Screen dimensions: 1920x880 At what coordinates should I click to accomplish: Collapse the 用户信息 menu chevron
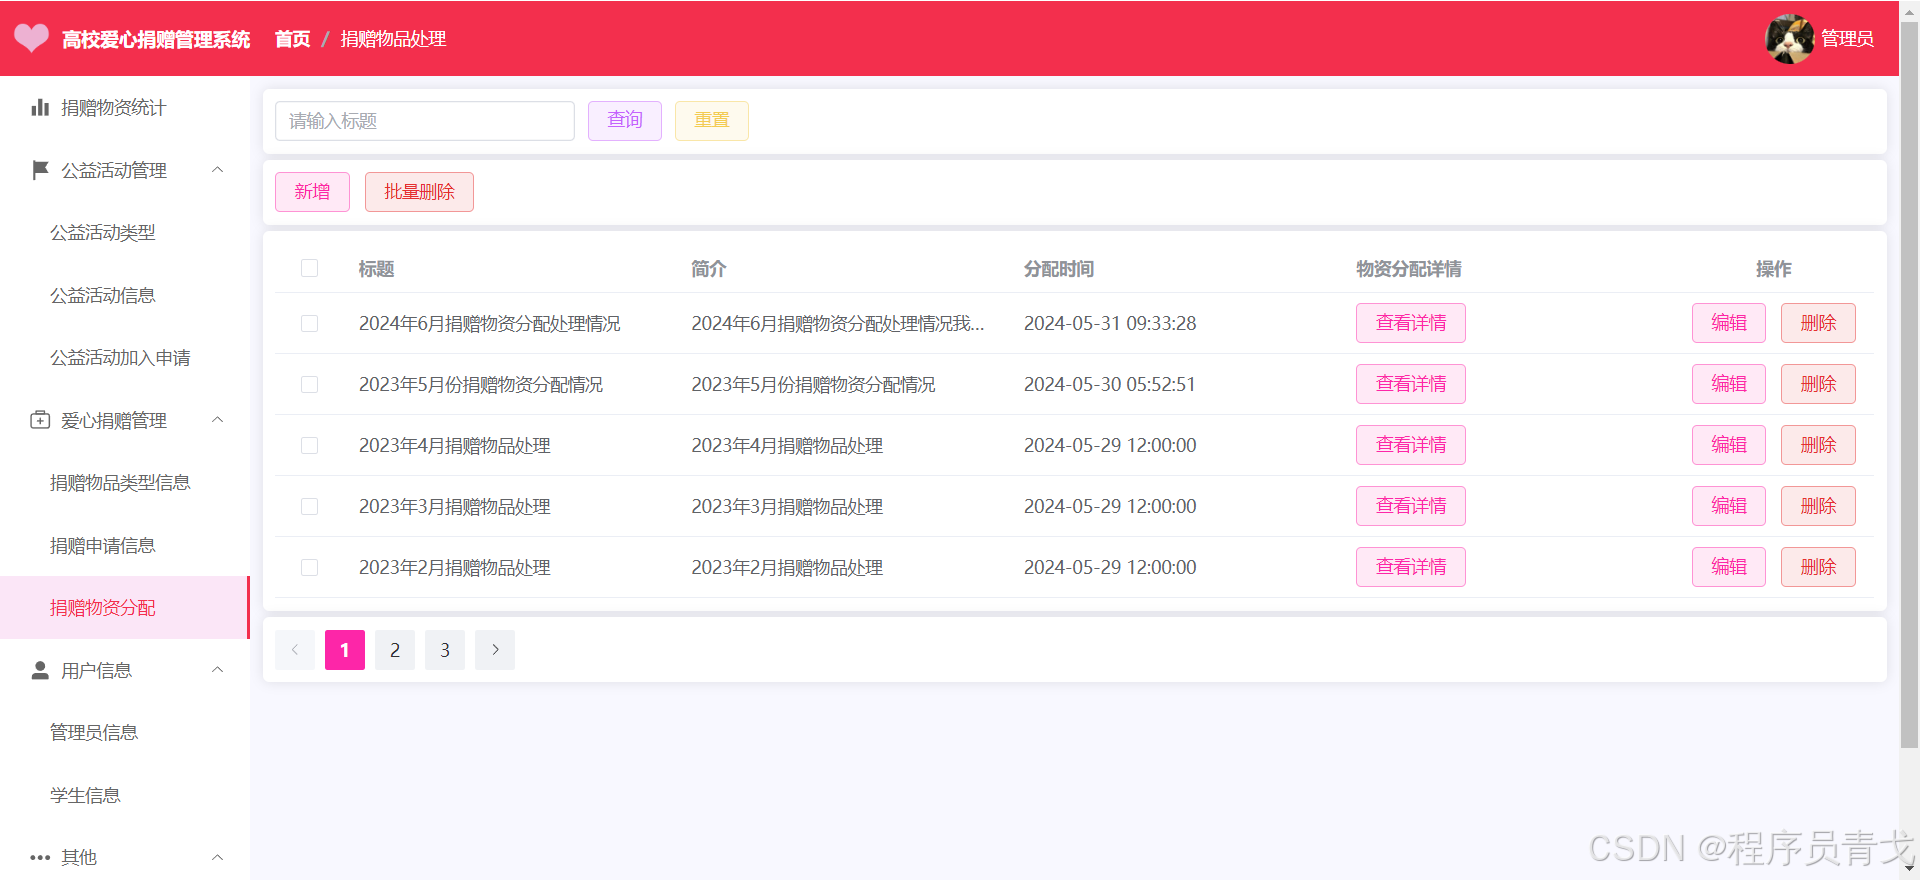[x=217, y=670]
